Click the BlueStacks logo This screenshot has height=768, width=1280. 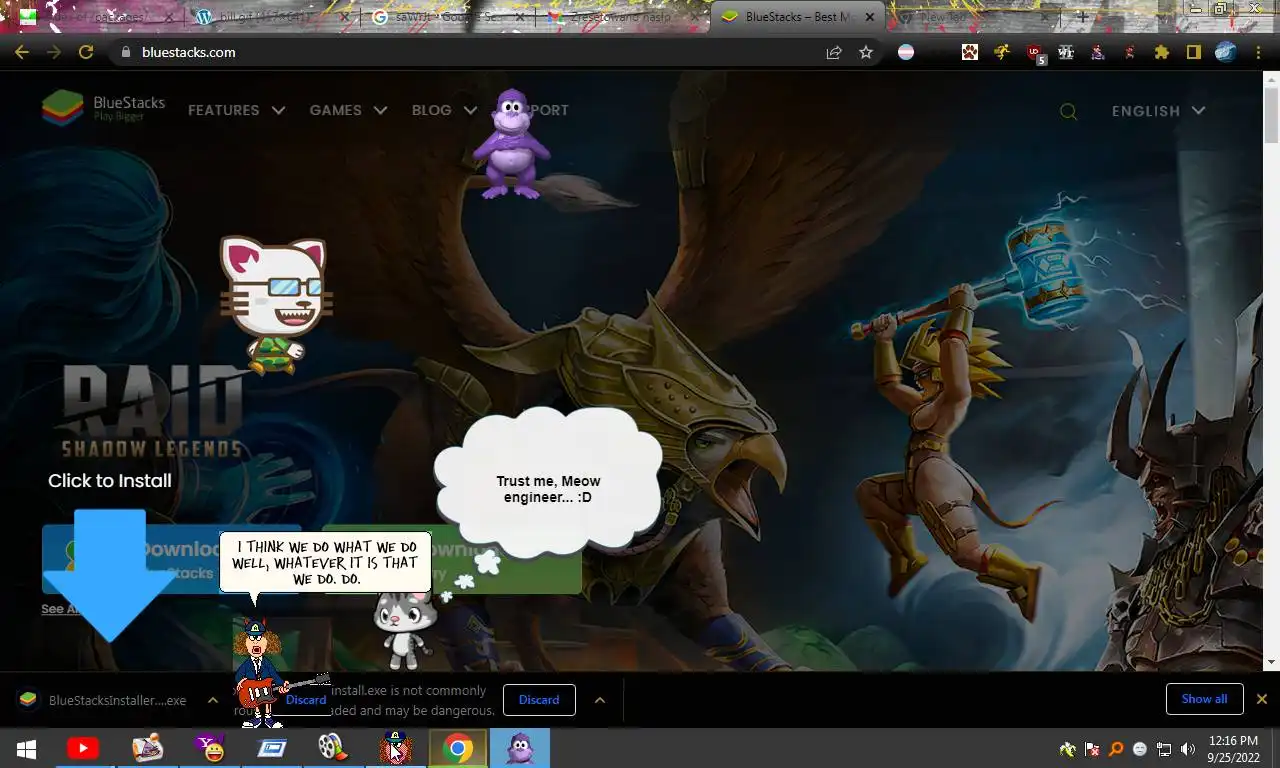coord(103,108)
